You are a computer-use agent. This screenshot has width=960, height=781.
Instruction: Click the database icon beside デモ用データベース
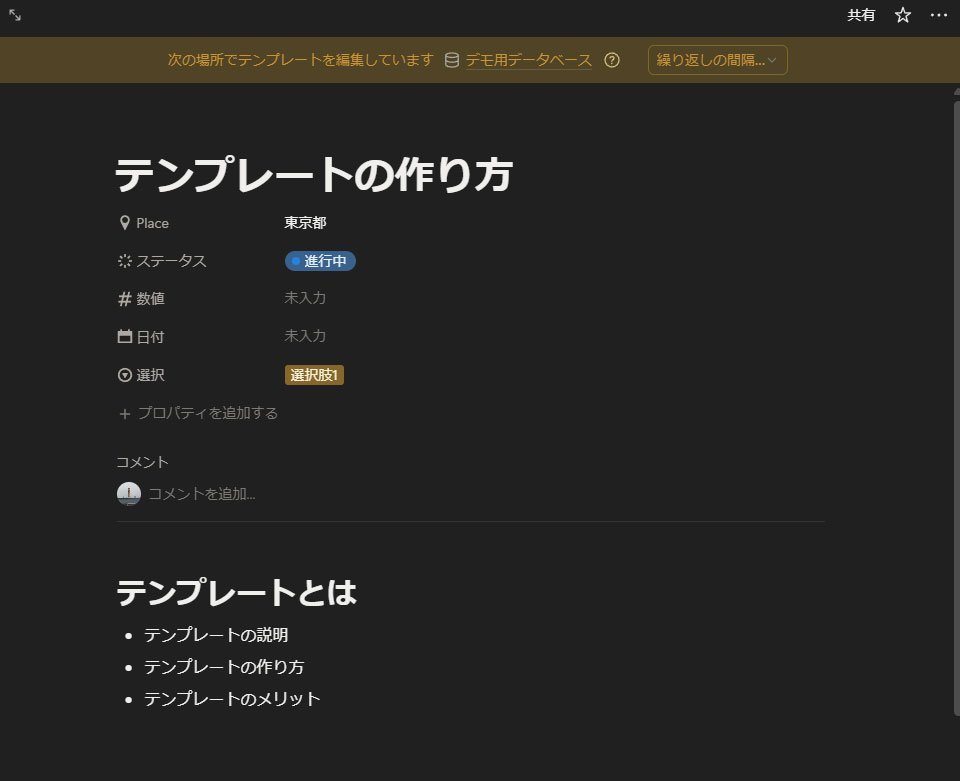(x=452, y=60)
